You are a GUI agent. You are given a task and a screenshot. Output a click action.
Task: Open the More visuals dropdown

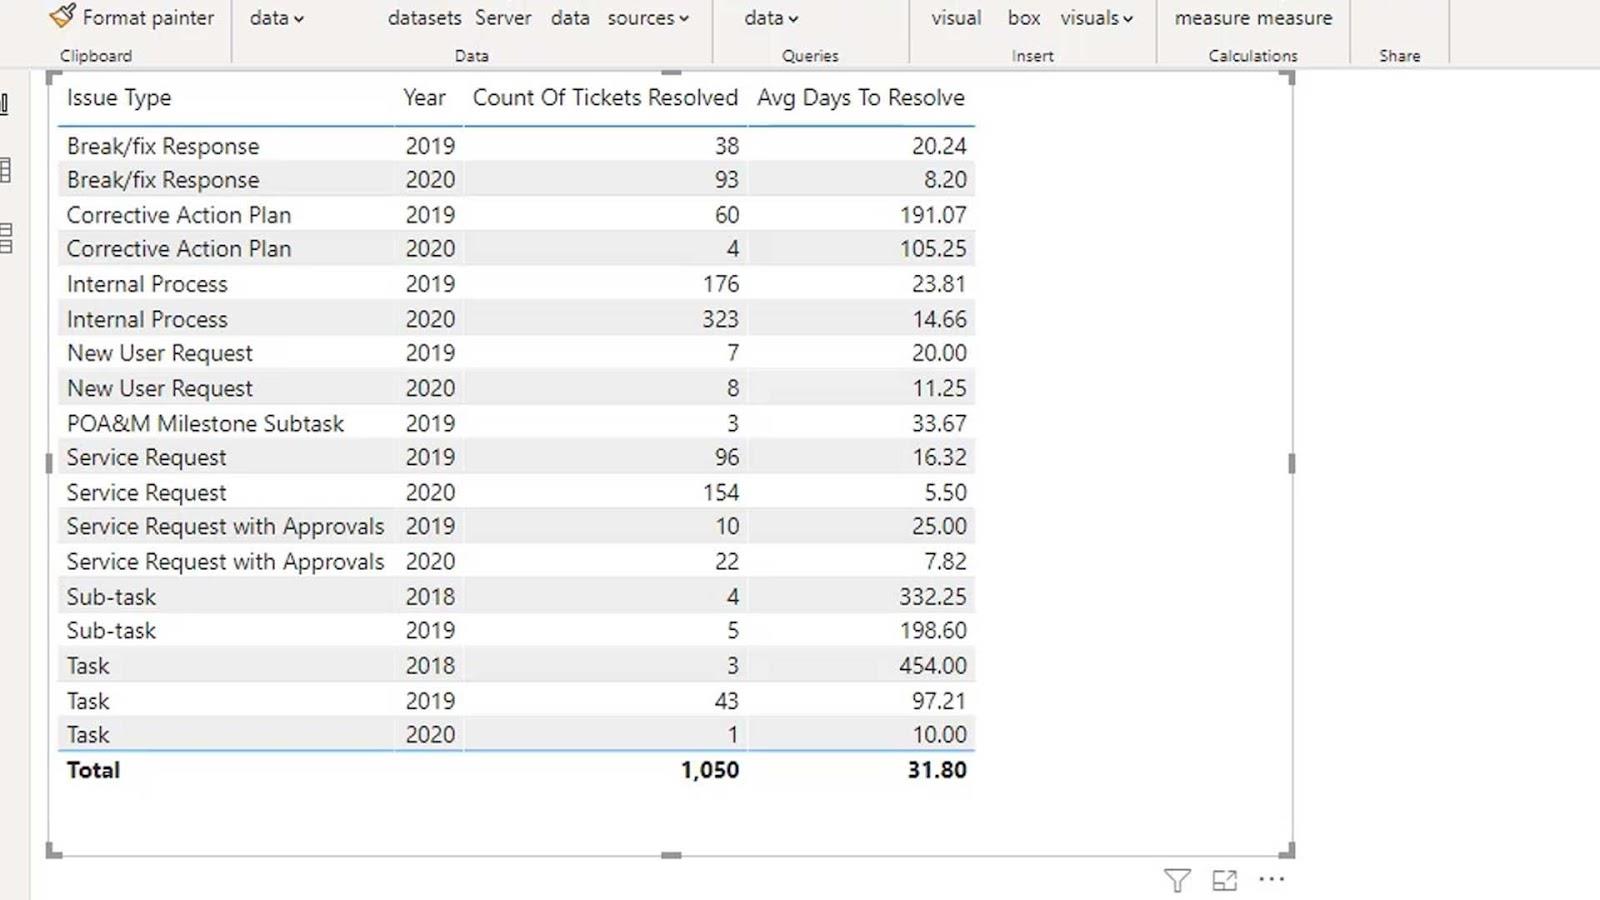coord(1096,18)
